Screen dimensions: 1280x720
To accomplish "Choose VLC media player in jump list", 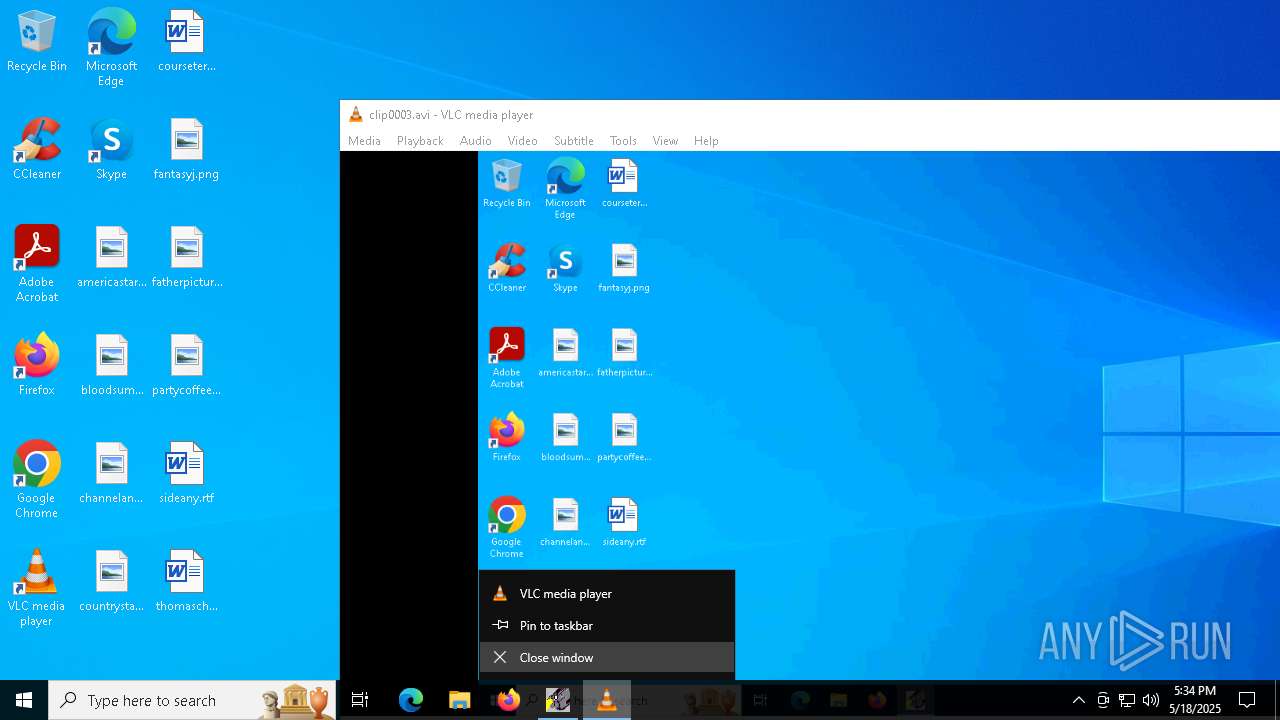I will 607,594.
